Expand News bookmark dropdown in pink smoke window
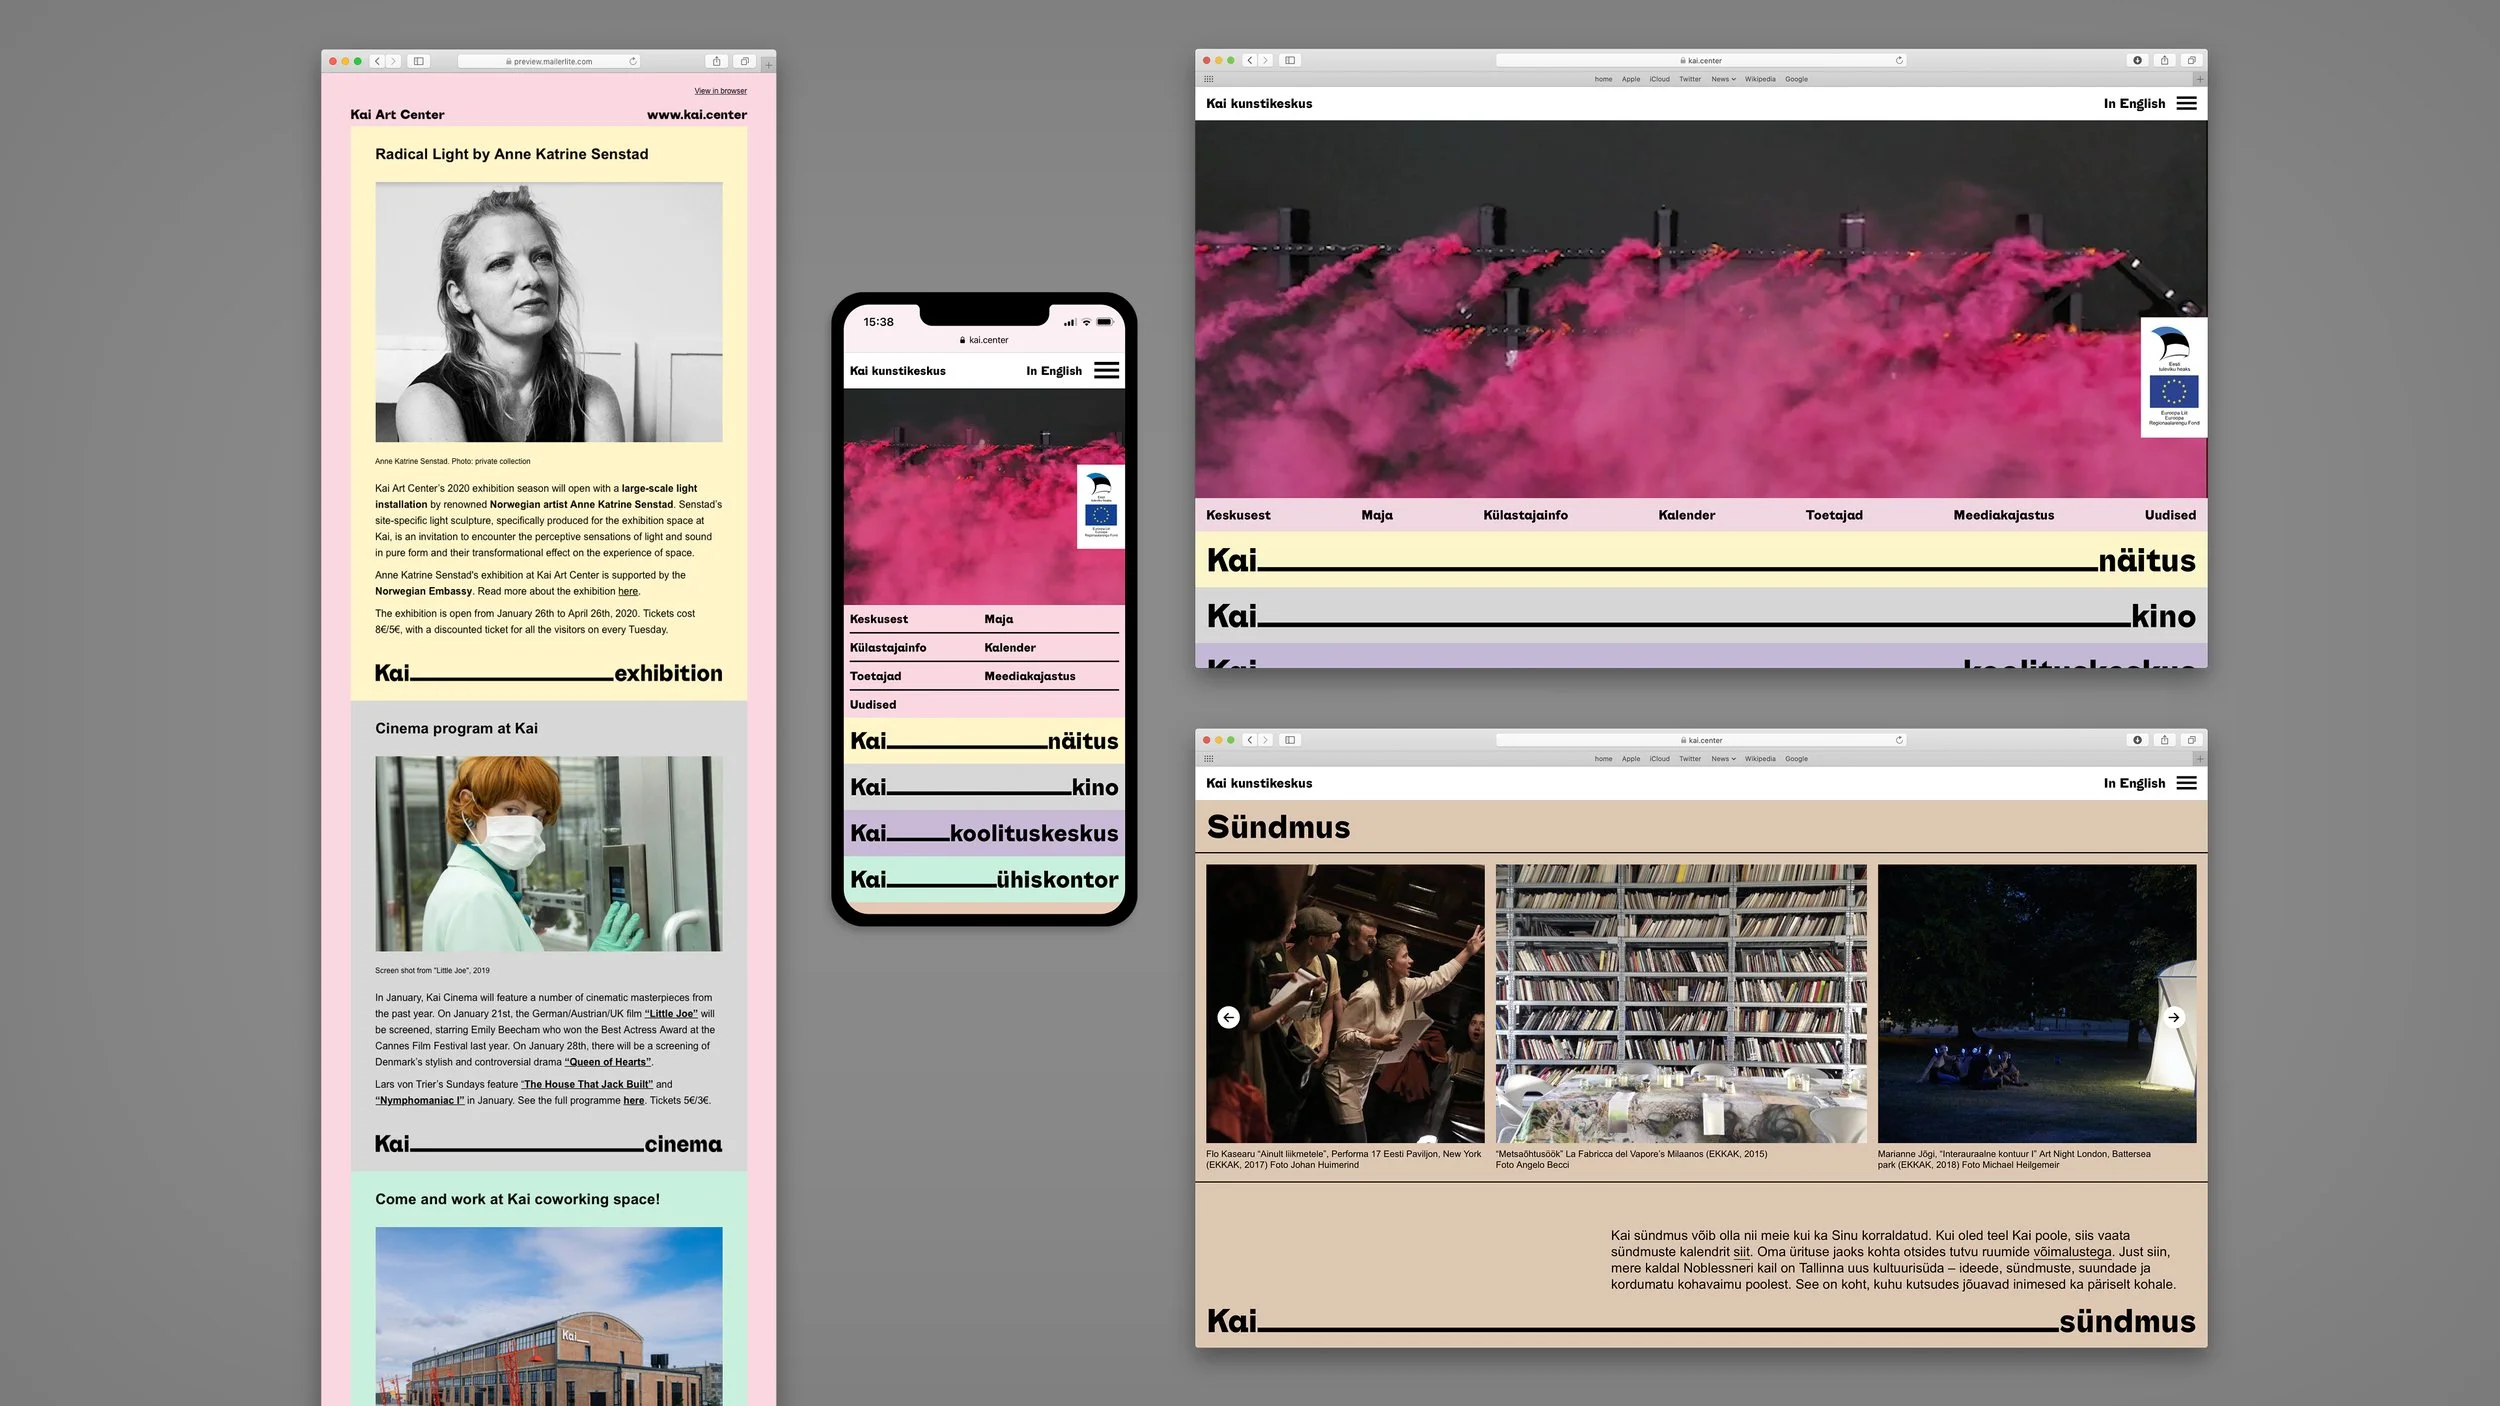Viewport: 2500px width, 1406px height. [1723, 79]
